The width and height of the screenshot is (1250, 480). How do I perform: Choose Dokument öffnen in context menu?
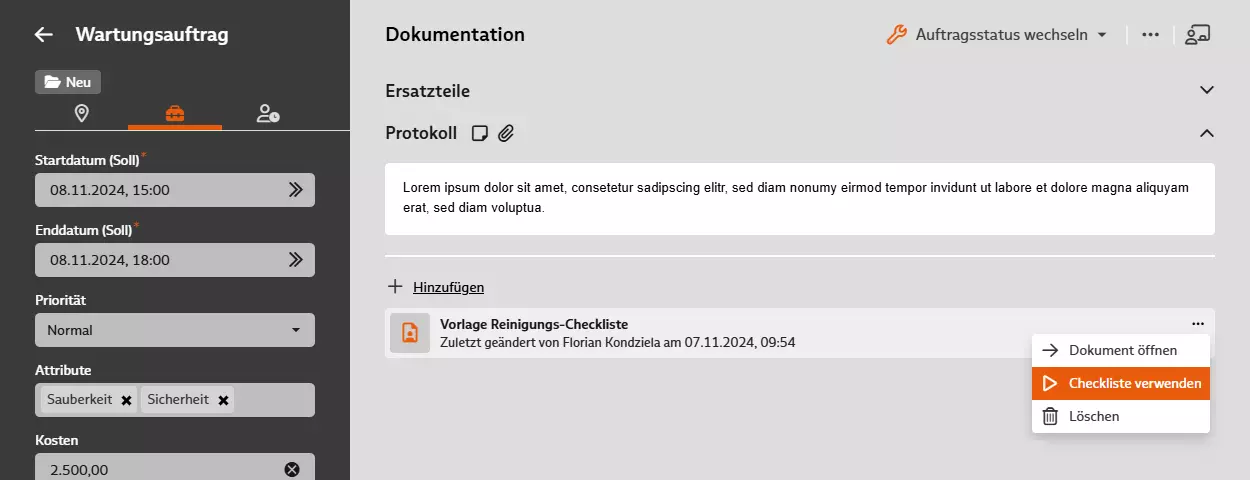pyautogui.click(x=1121, y=350)
